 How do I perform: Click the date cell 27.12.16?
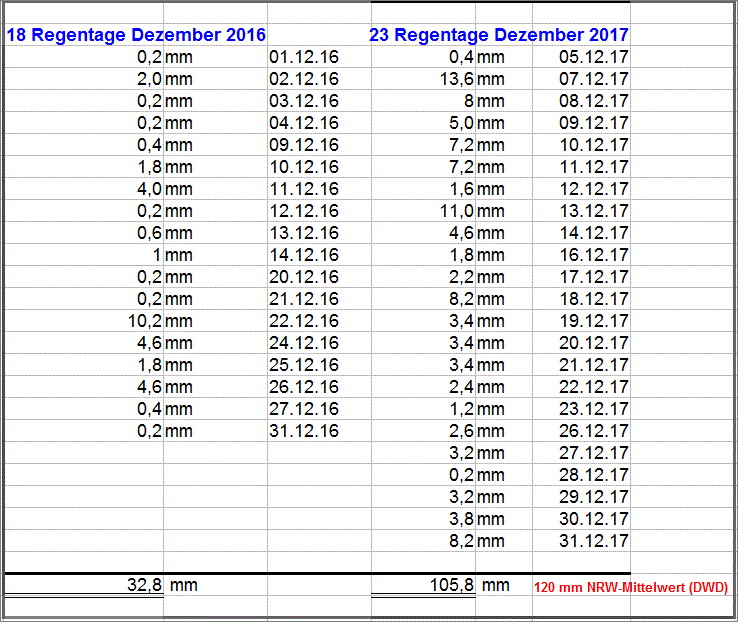pos(304,409)
